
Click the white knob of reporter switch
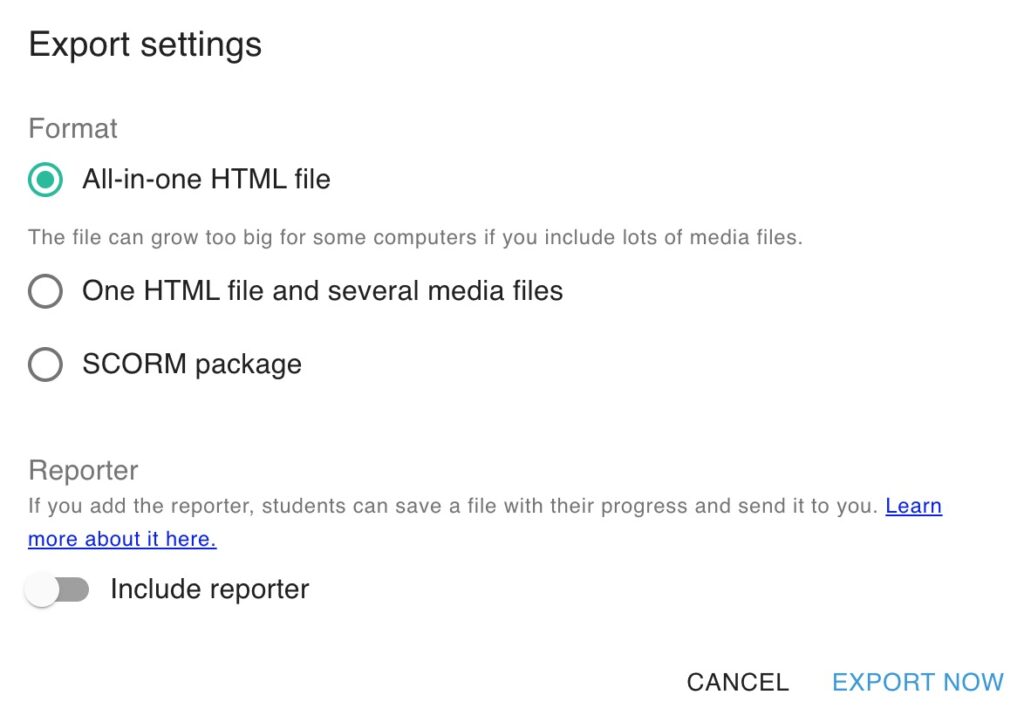(42, 590)
